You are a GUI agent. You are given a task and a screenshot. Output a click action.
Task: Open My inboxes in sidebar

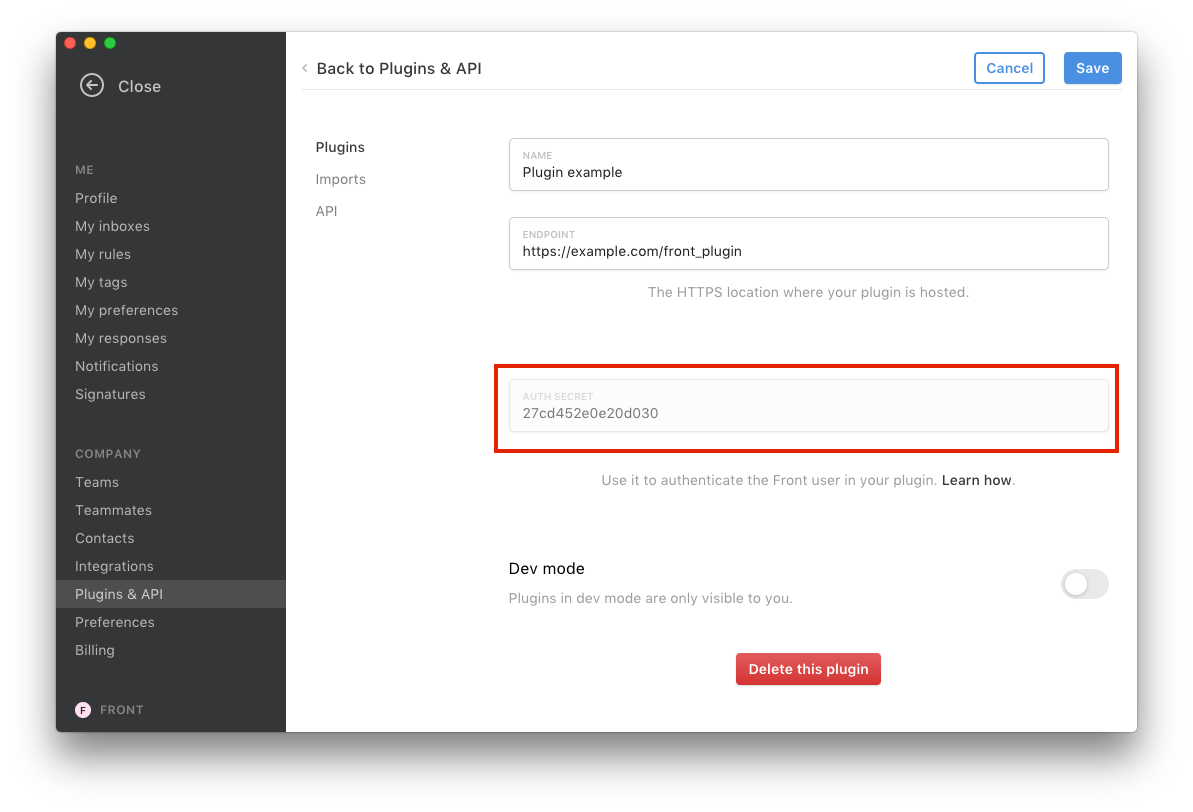click(113, 226)
